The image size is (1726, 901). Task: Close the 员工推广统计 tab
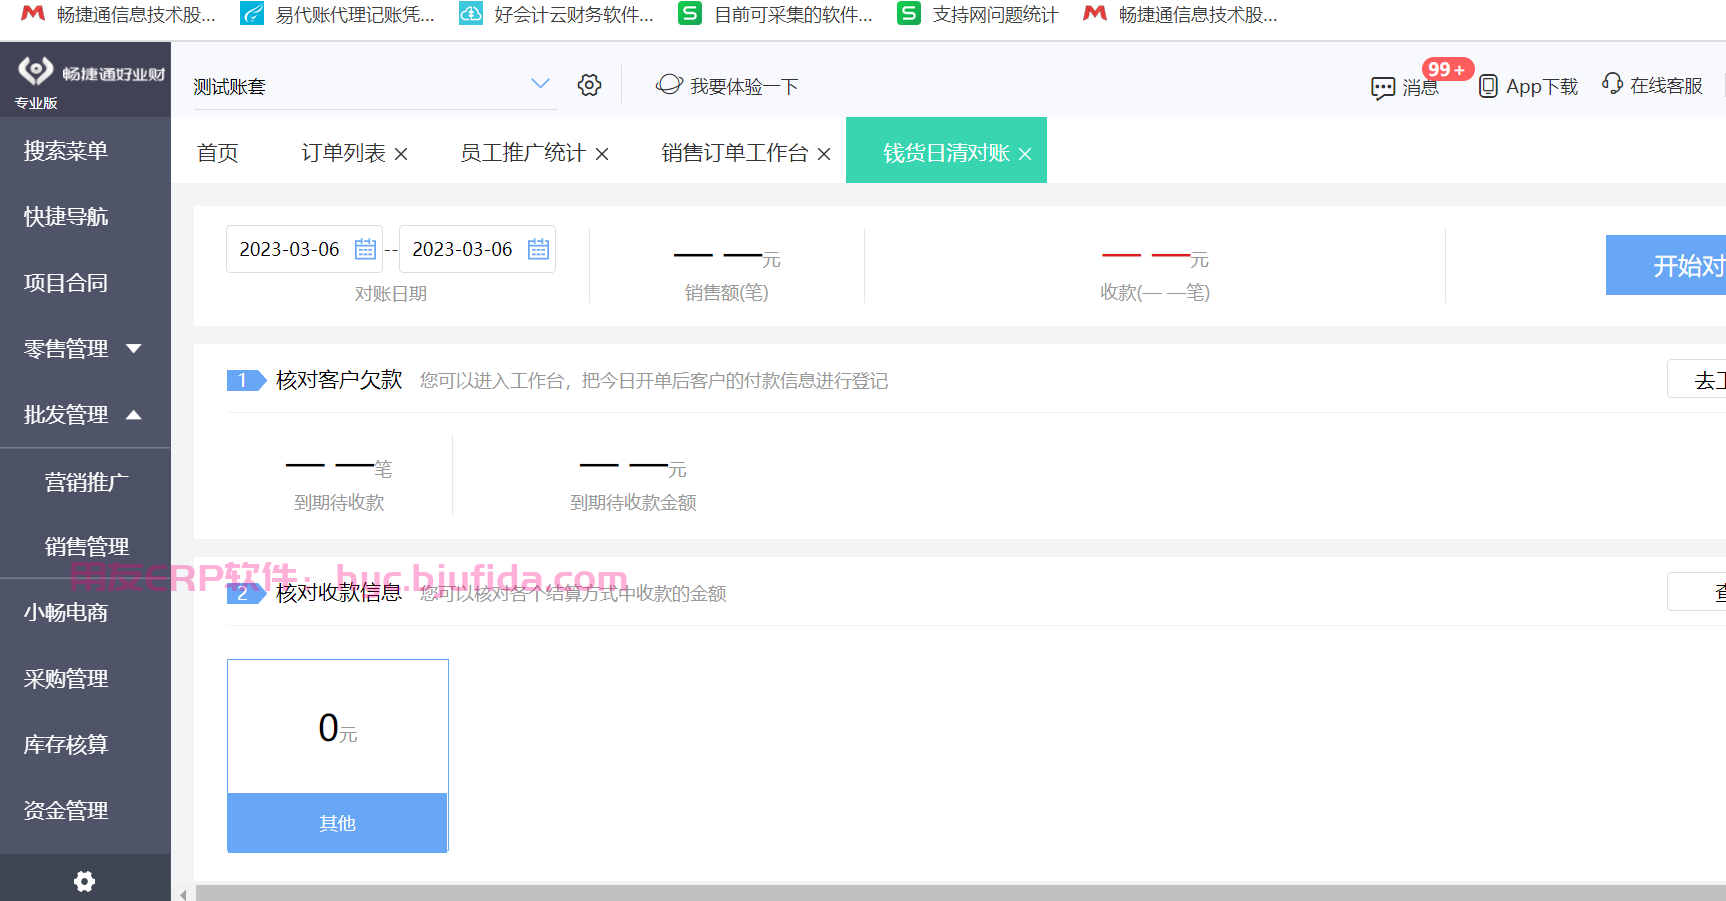(x=602, y=154)
